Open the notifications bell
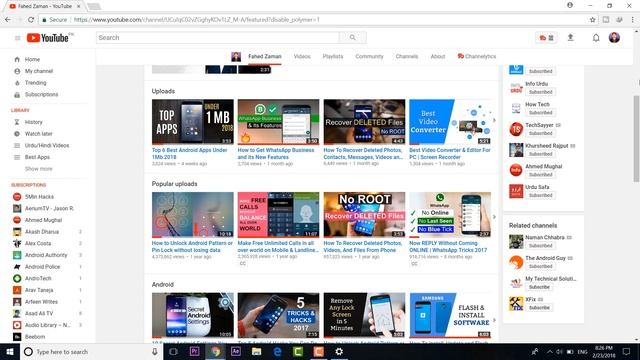Image resolution: width=640 pixels, height=360 pixels. pyautogui.click(x=596, y=38)
